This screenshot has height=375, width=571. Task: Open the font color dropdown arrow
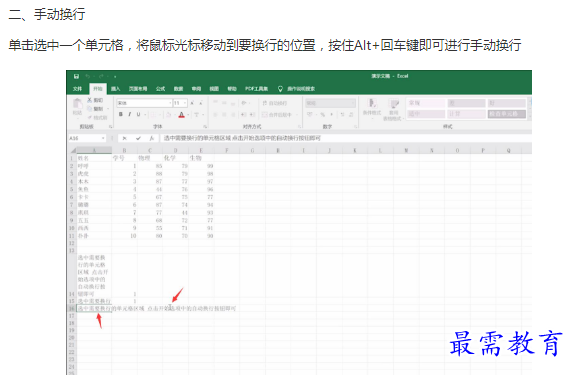tap(188, 115)
